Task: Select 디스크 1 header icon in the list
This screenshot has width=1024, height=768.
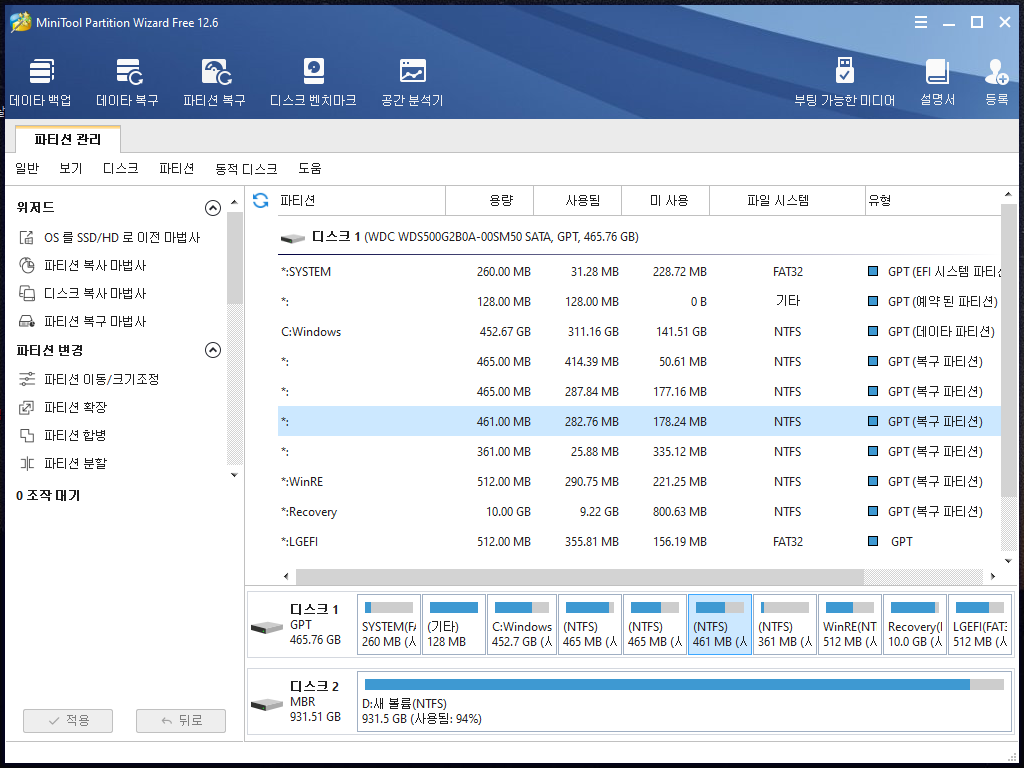Action: [293, 238]
